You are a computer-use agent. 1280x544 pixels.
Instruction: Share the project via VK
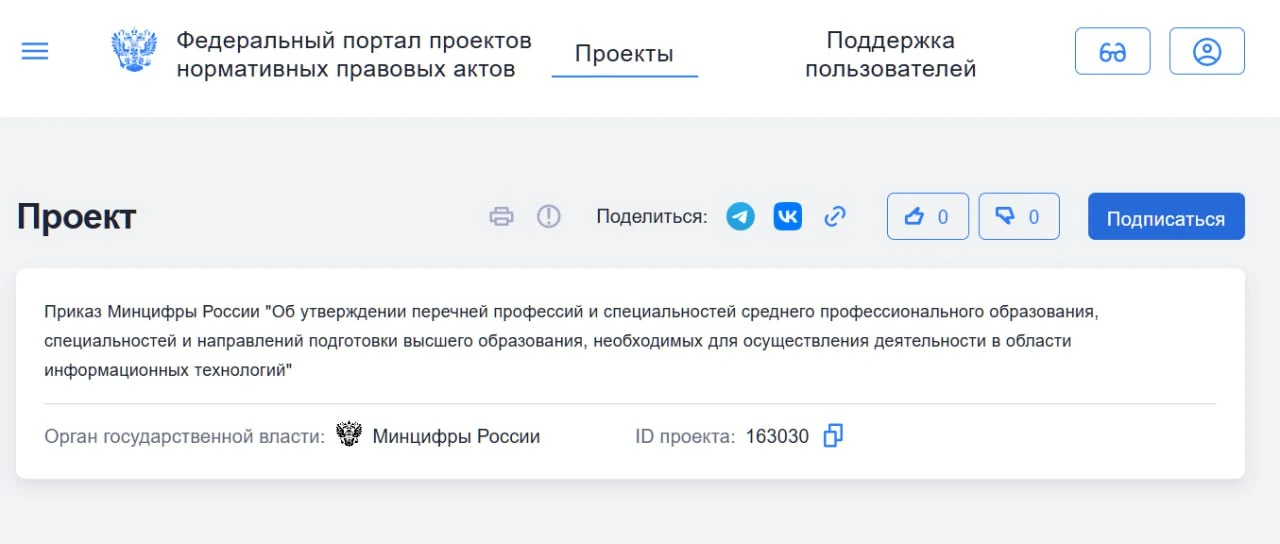coord(787,217)
